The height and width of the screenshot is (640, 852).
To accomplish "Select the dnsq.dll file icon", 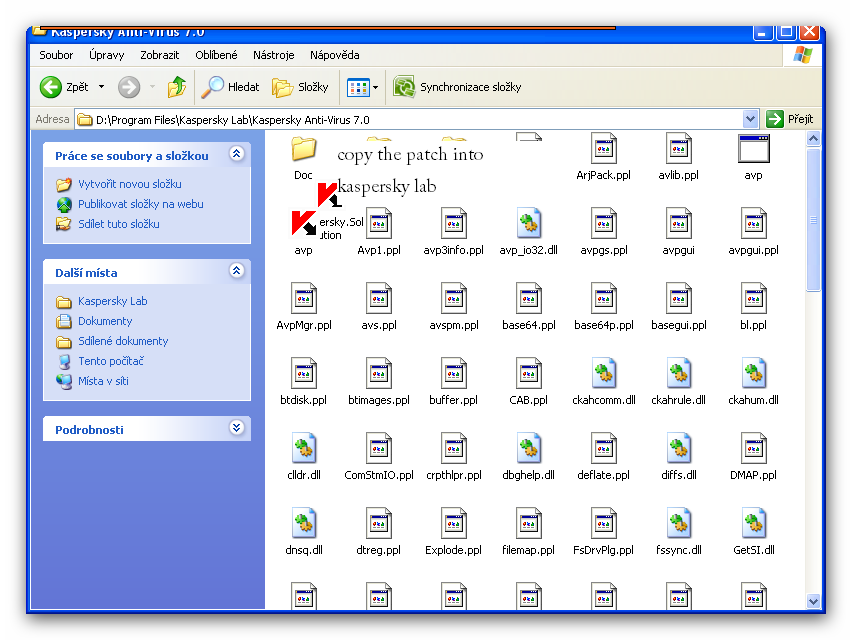I will 304,523.
